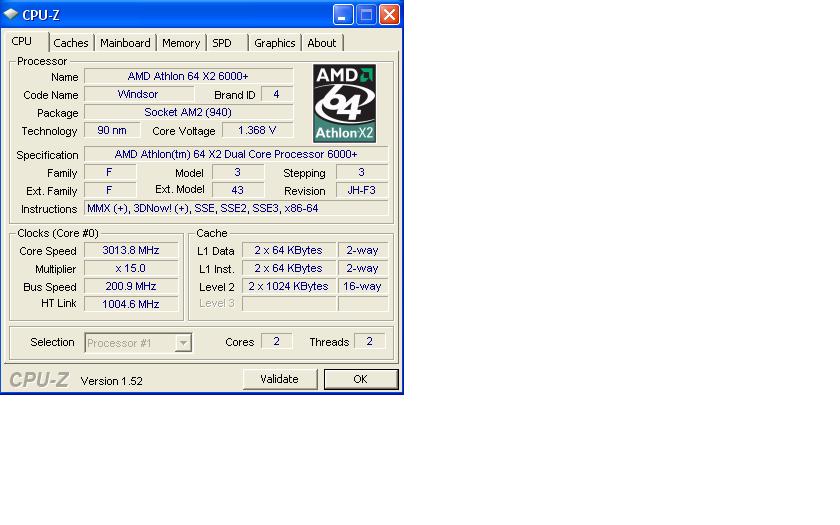Click the L1 Inst. associativity 2-way
Viewport: 840px width, 525px height.
click(x=363, y=268)
